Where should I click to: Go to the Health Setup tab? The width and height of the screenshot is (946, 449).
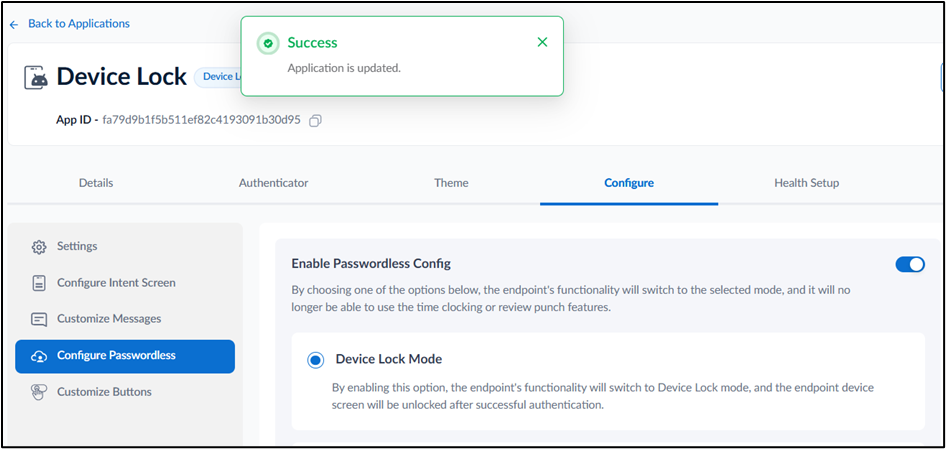point(807,183)
